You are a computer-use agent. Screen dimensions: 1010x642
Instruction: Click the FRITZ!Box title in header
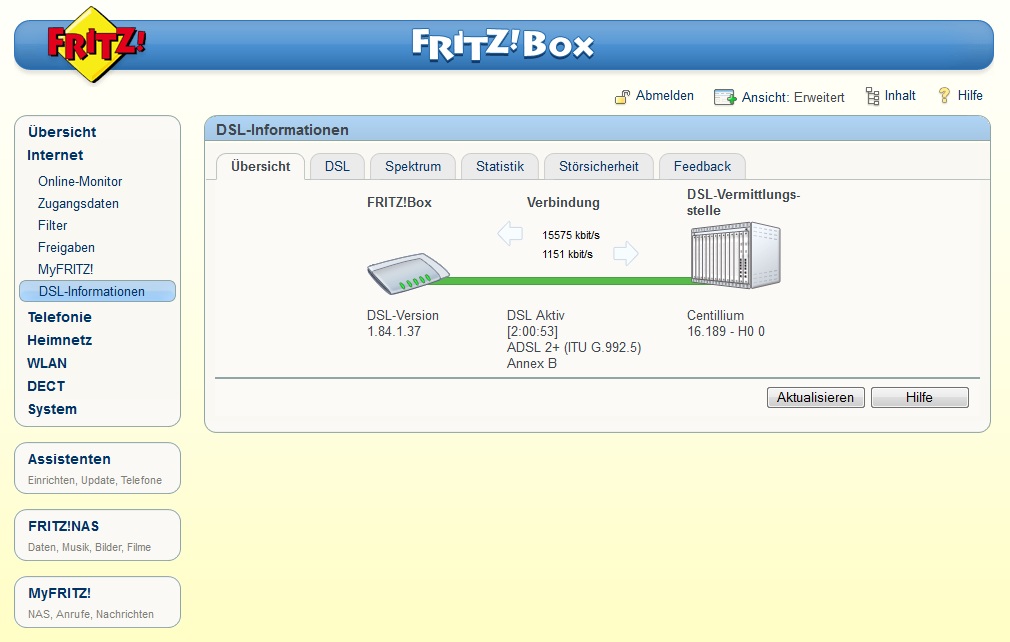[x=502, y=44]
